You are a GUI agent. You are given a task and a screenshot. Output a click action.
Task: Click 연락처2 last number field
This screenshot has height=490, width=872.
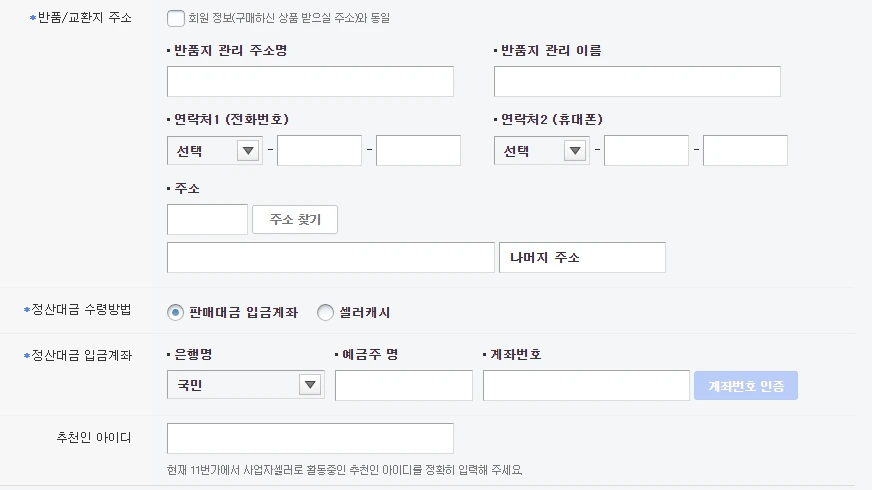[x=745, y=151]
